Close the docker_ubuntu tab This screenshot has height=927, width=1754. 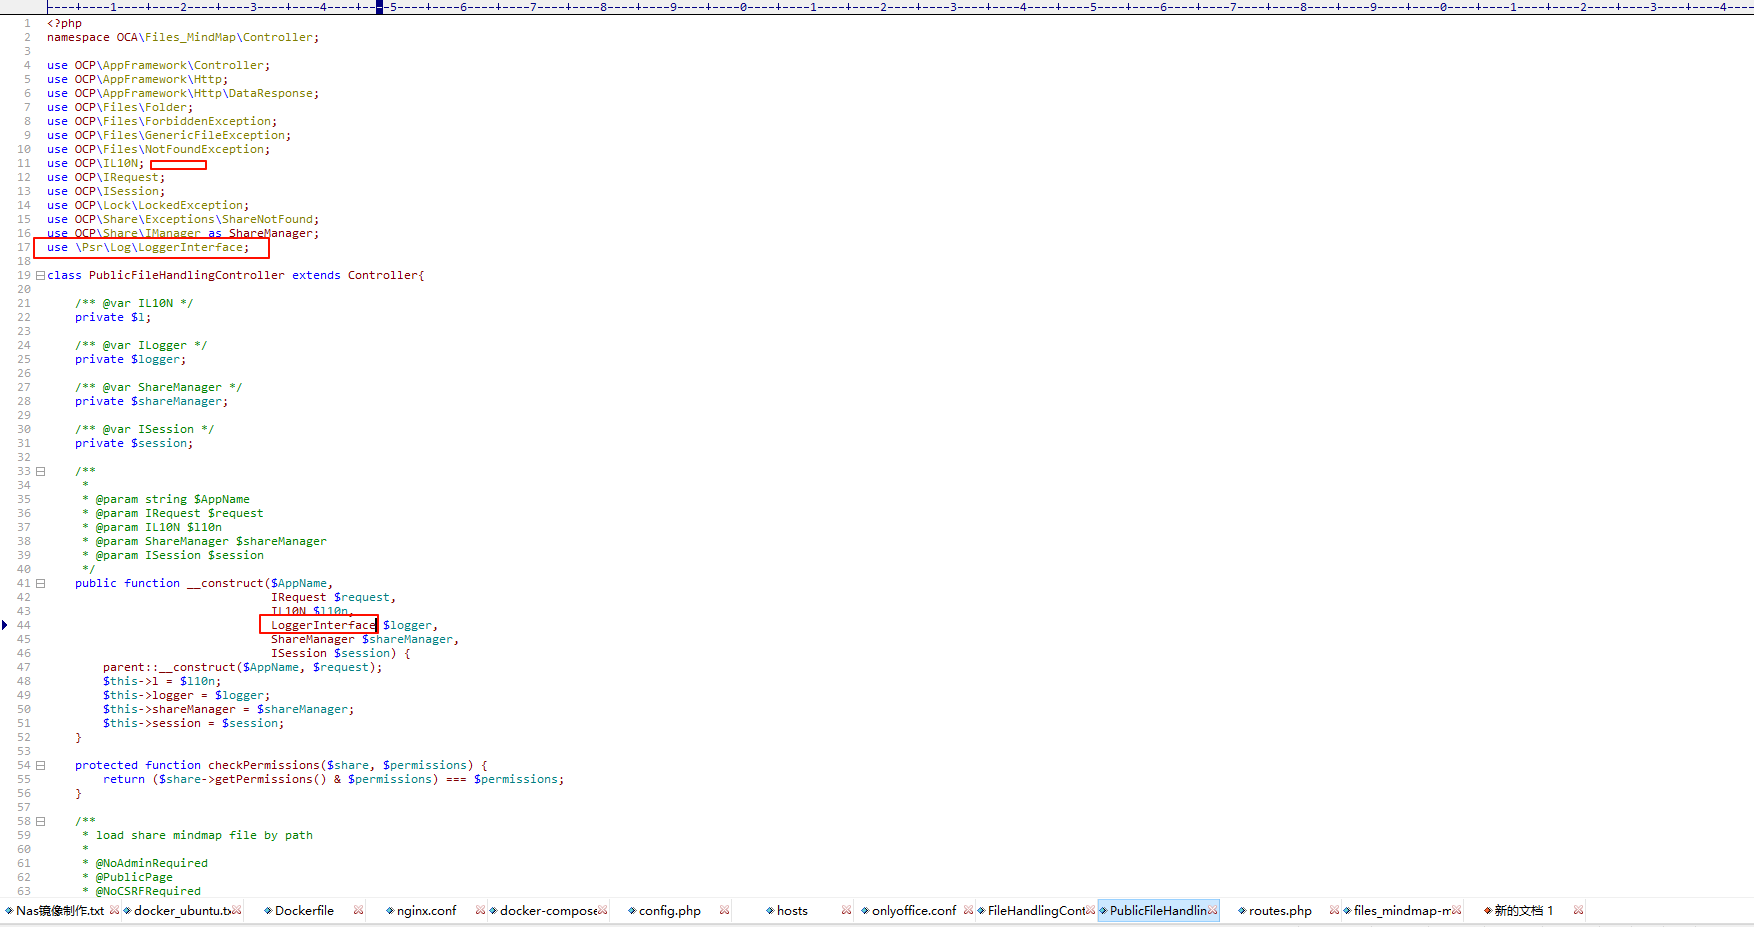pos(236,910)
